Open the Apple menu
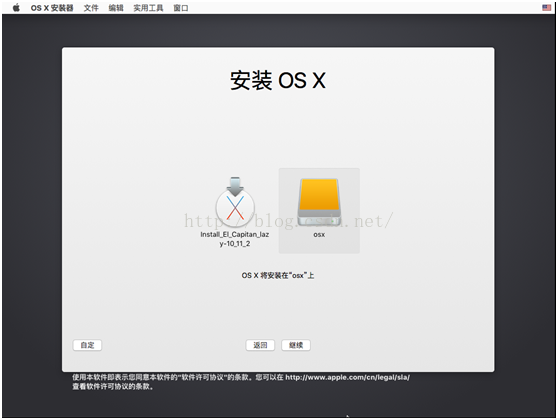Screen dimensions: 558x420 coord(16,7)
